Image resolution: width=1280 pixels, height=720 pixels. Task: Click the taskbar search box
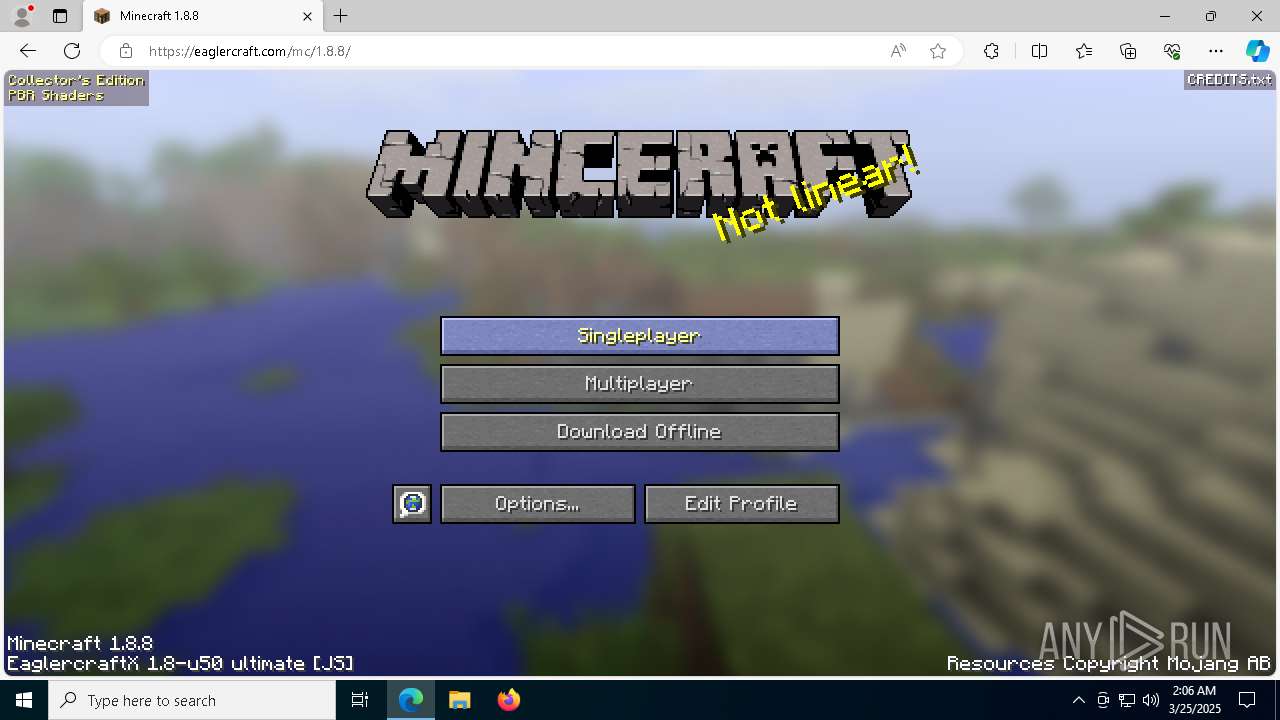[192, 700]
